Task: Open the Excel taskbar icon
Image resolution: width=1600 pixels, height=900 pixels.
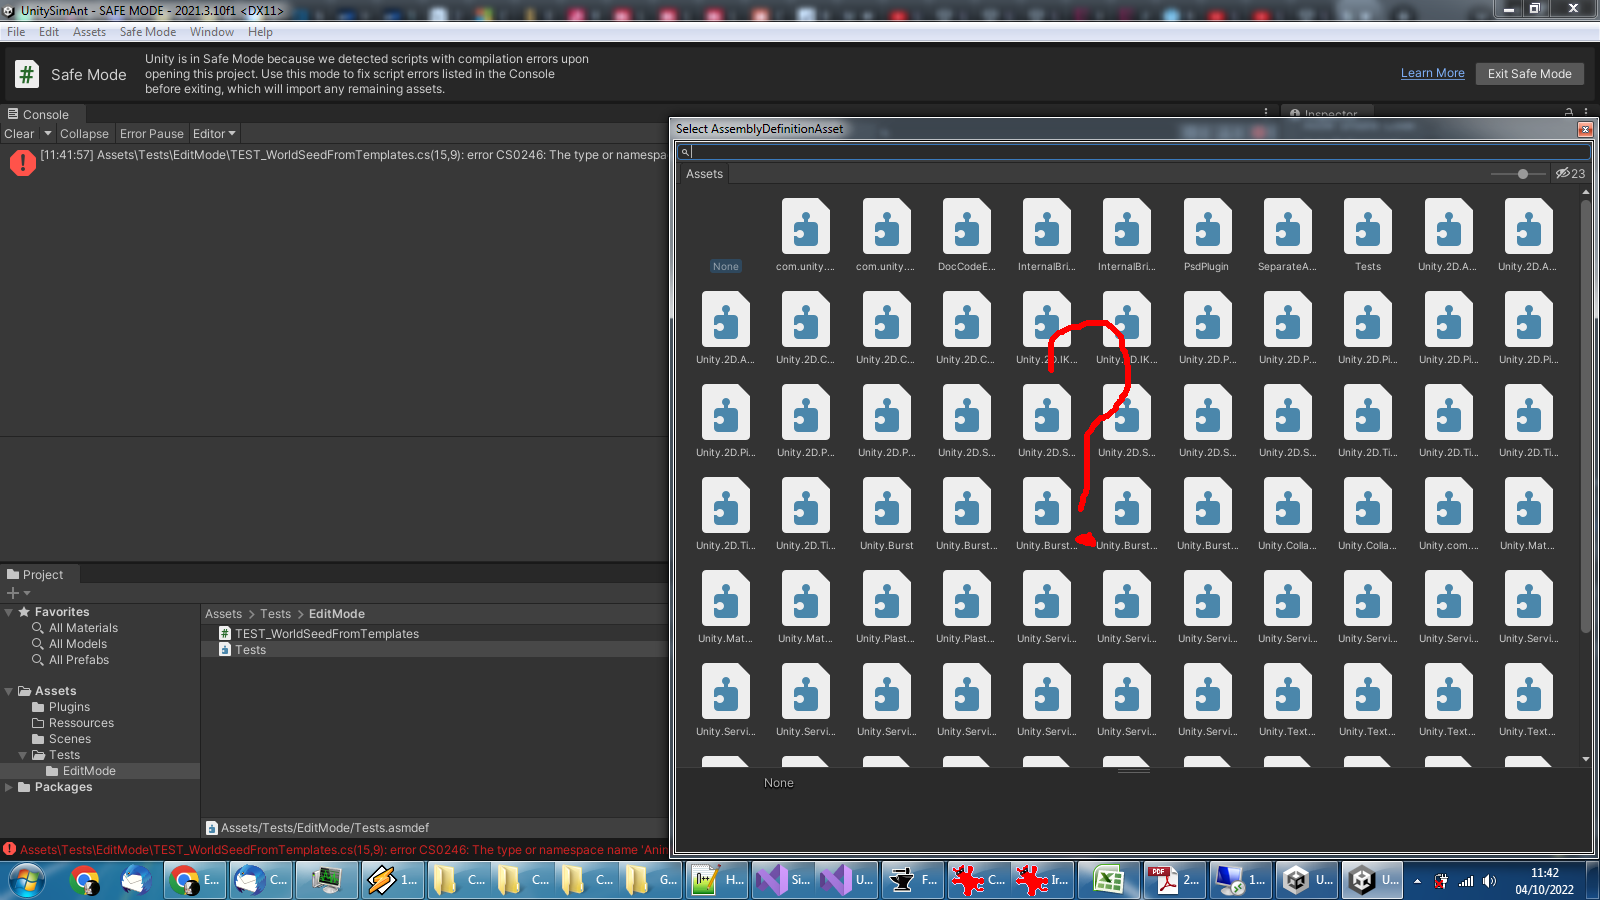Action: 1109,880
